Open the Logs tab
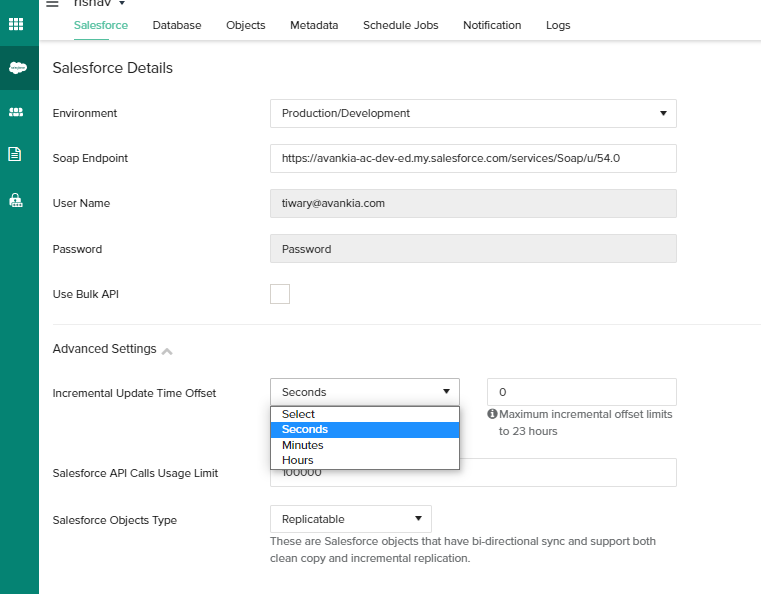761x594 pixels. tap(558, 25)
